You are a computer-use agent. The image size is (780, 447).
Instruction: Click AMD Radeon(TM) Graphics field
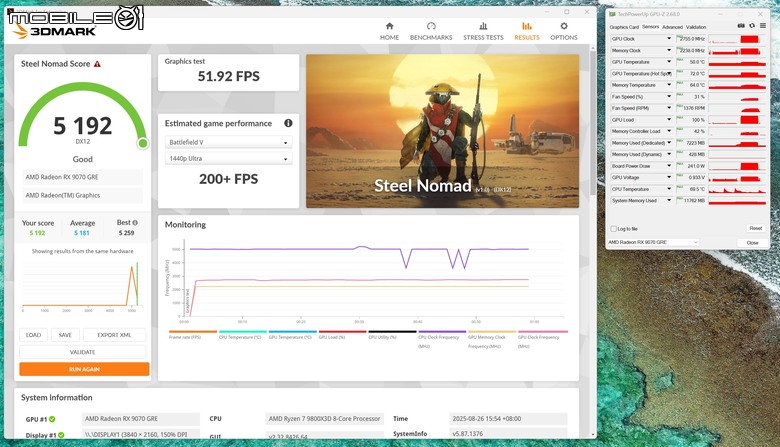82,195
